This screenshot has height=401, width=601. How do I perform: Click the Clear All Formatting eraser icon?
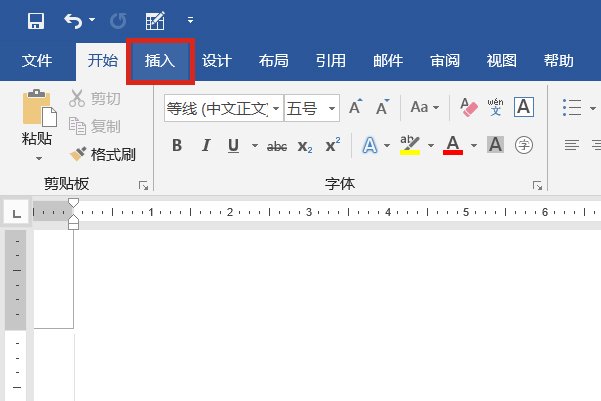(469, 107)
